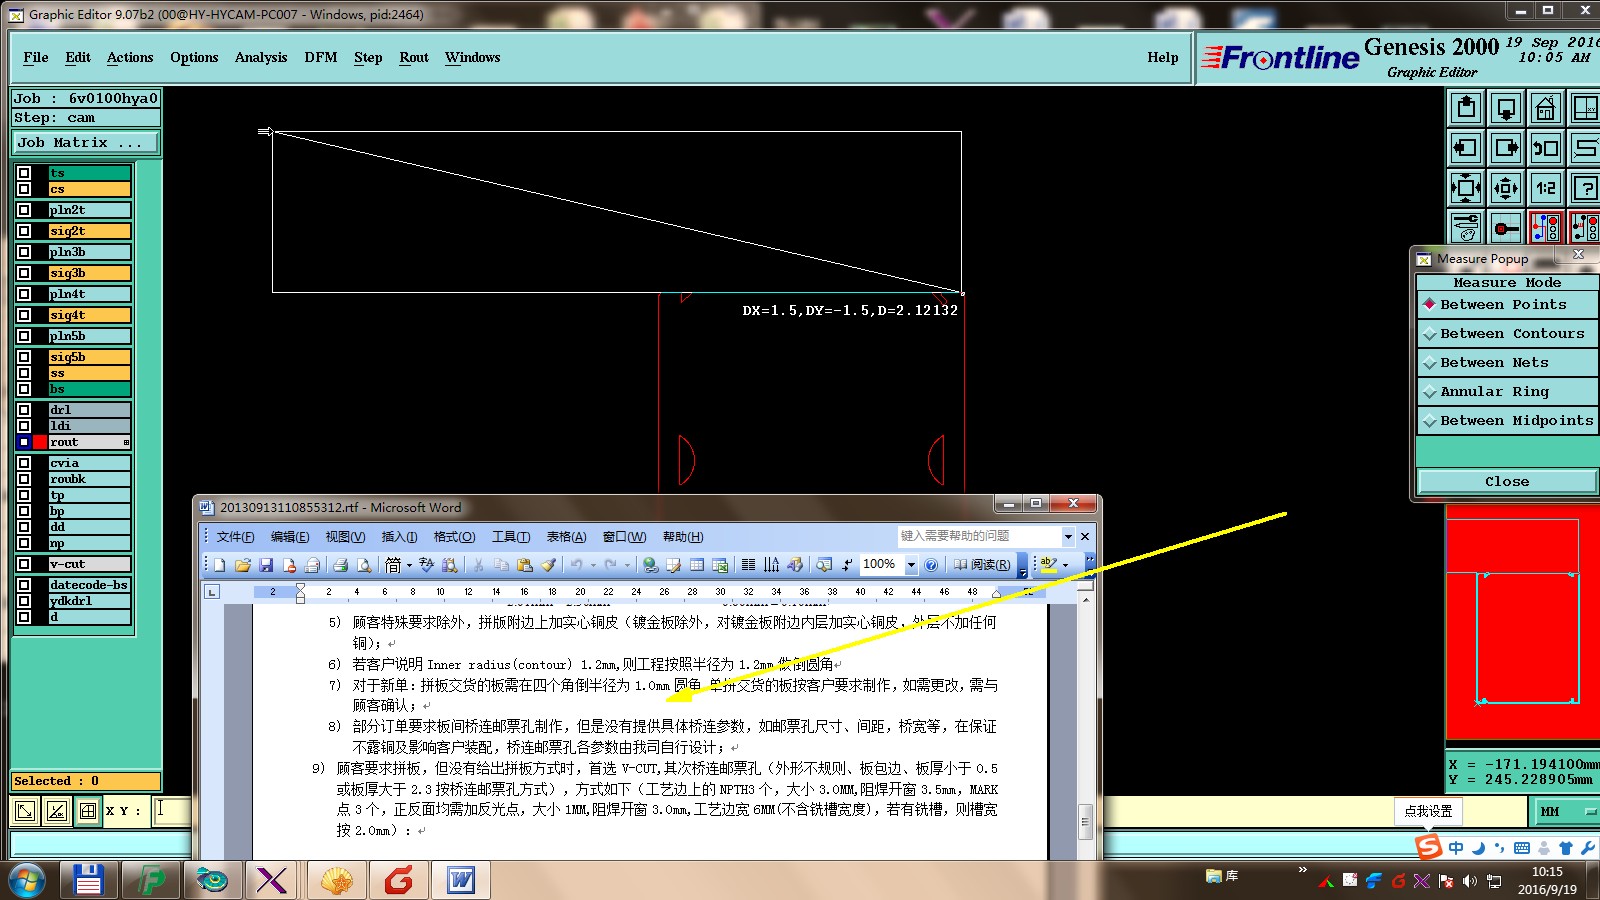Image resolution: width=1600 pixels, height=900 pixels.
Task: Select Between Points measure mode
Action: (1508, 305)
